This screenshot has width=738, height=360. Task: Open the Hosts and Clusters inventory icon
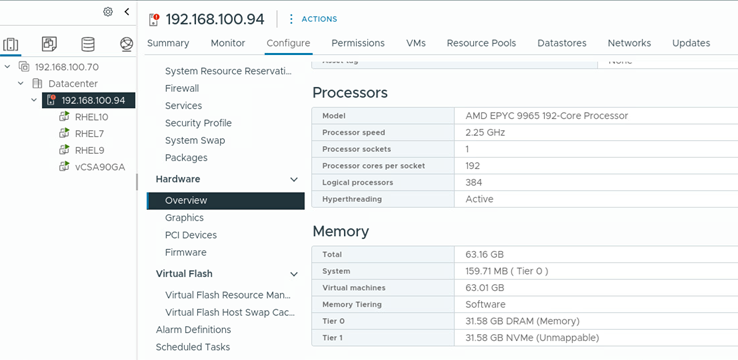[10, 44]
